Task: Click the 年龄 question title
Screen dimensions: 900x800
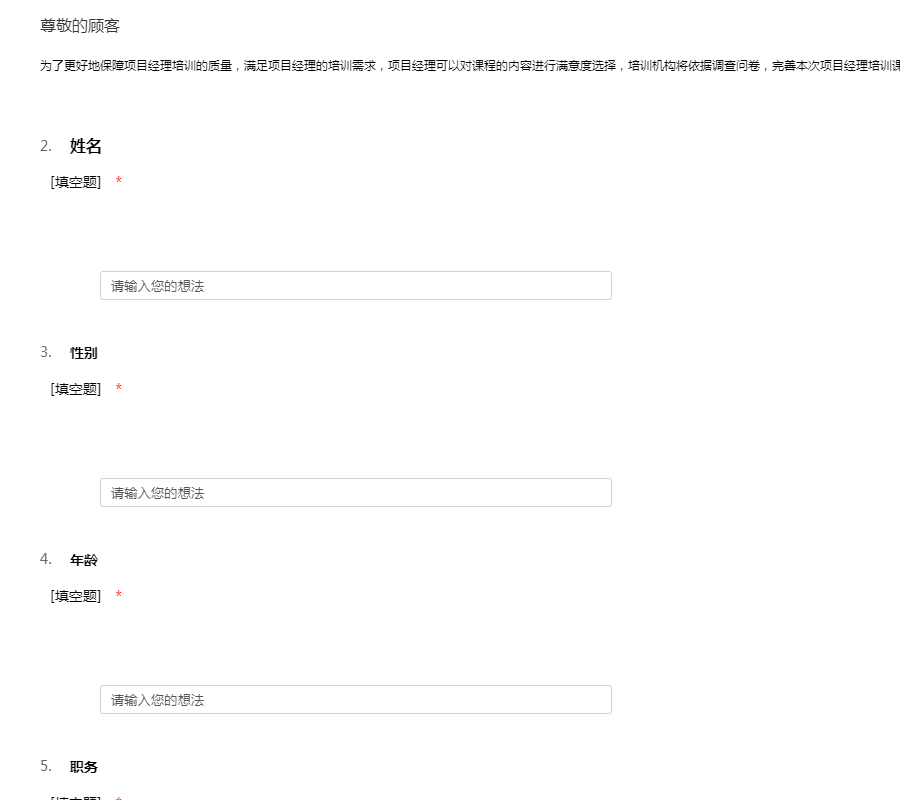Action: [84, 560]
